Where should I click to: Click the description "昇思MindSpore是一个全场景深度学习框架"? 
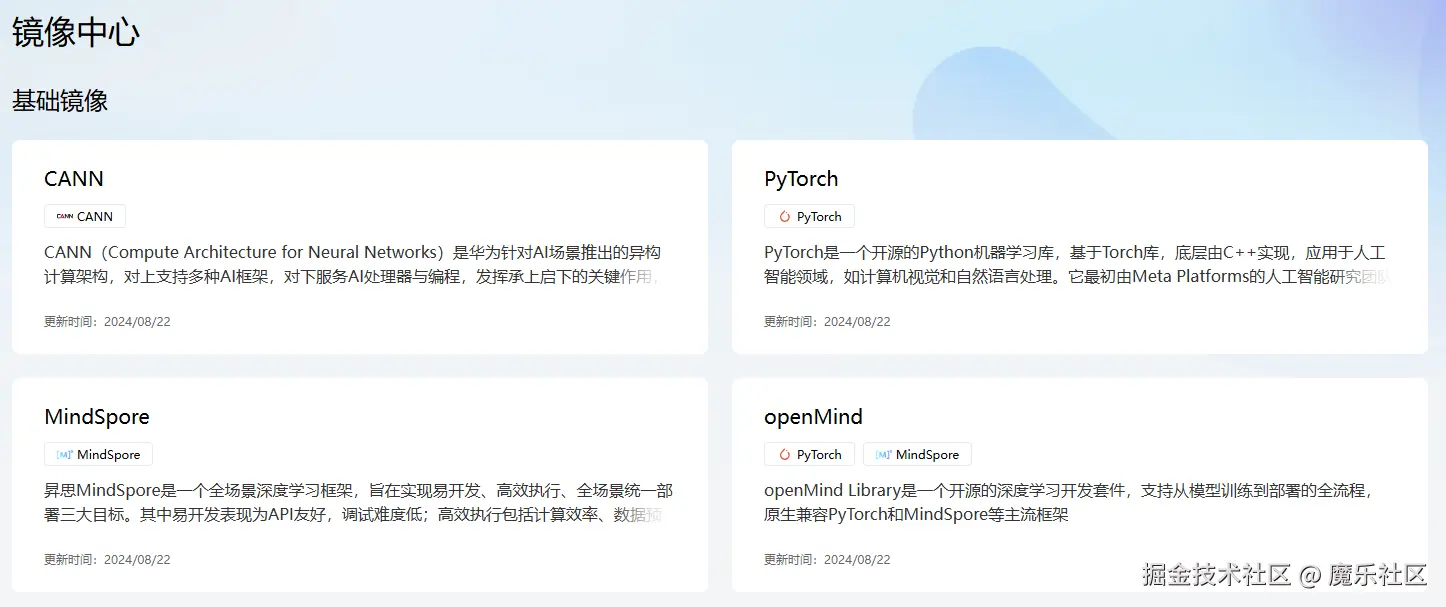click(359, 503)
